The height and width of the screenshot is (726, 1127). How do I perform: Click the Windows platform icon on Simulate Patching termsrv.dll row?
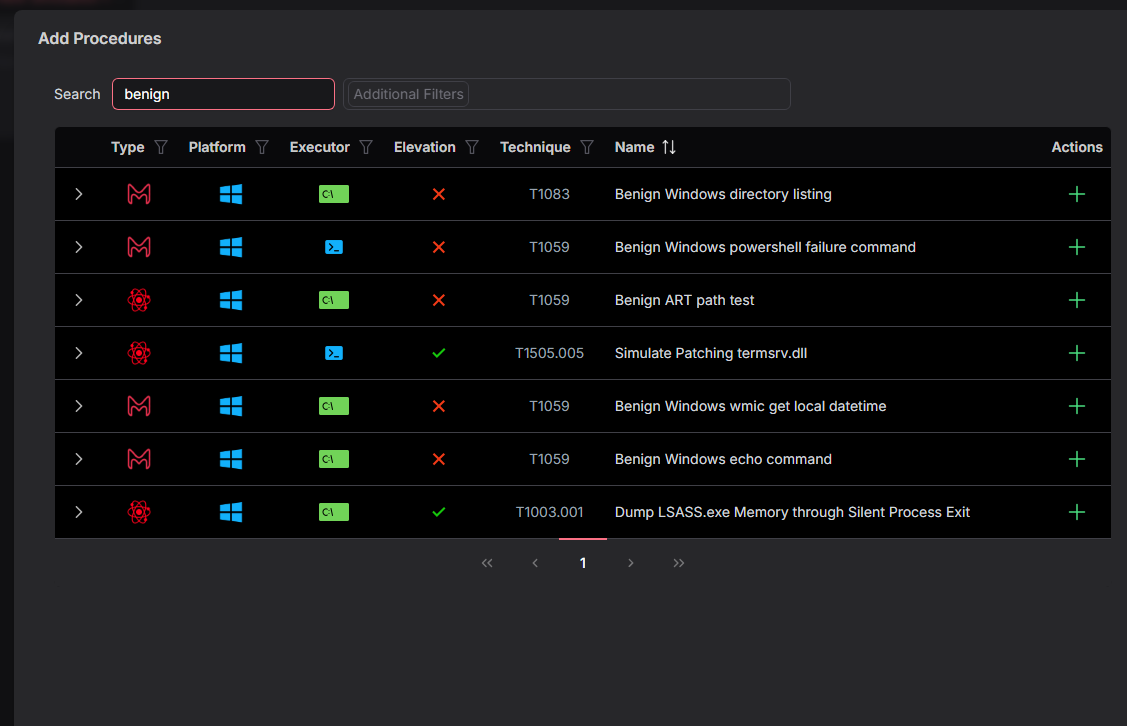pyautogui.click(x=231, y=353)
